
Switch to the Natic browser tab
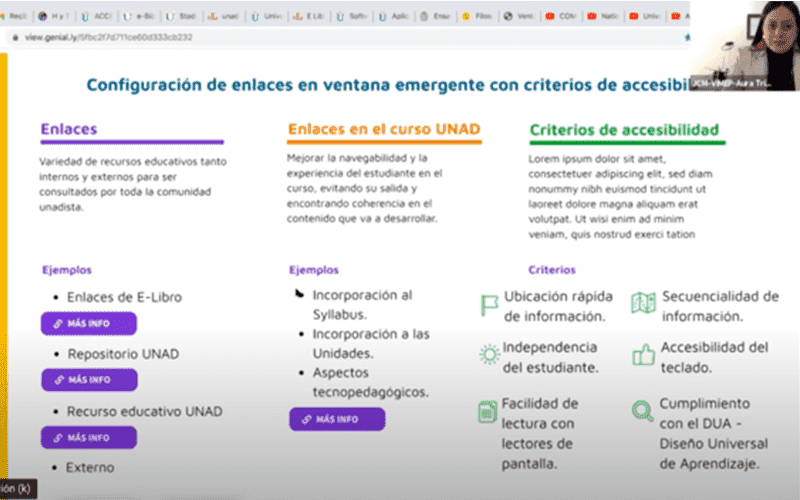tap(604, 16)
